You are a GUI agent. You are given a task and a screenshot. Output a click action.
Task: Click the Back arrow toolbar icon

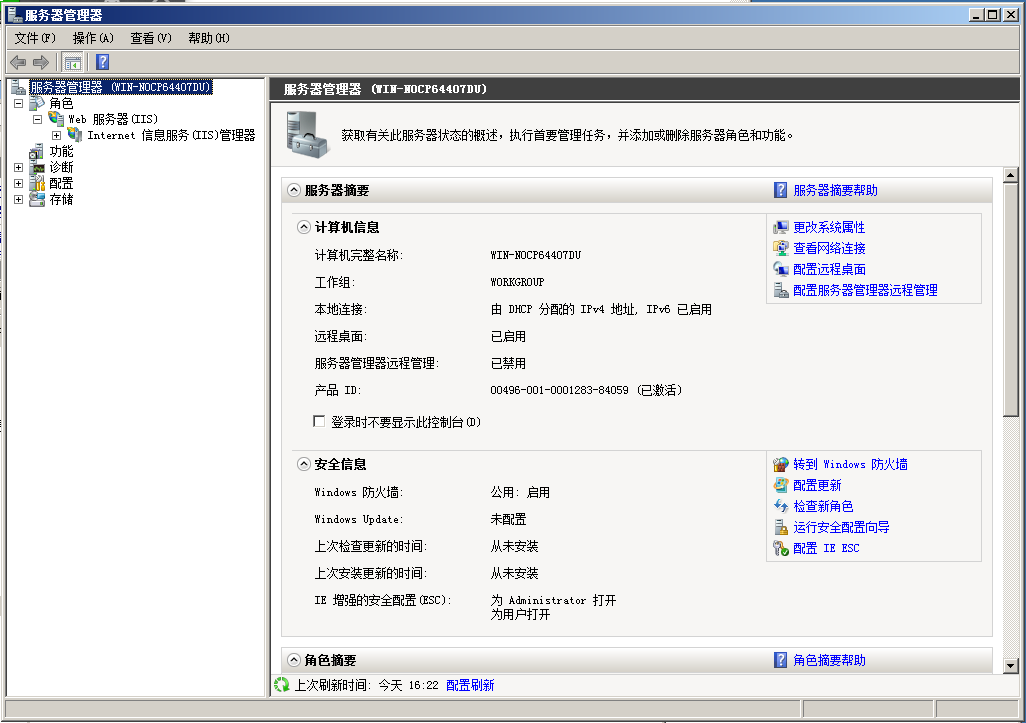18,63
